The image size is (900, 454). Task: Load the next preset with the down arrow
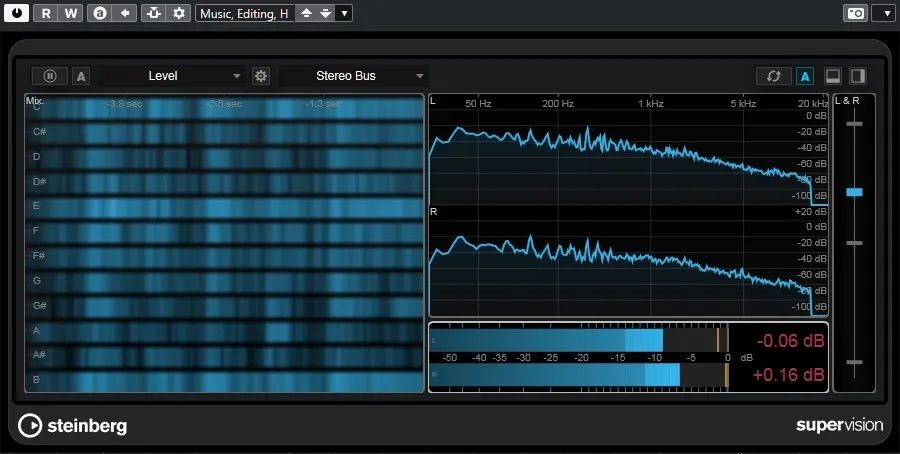(325, 13)
